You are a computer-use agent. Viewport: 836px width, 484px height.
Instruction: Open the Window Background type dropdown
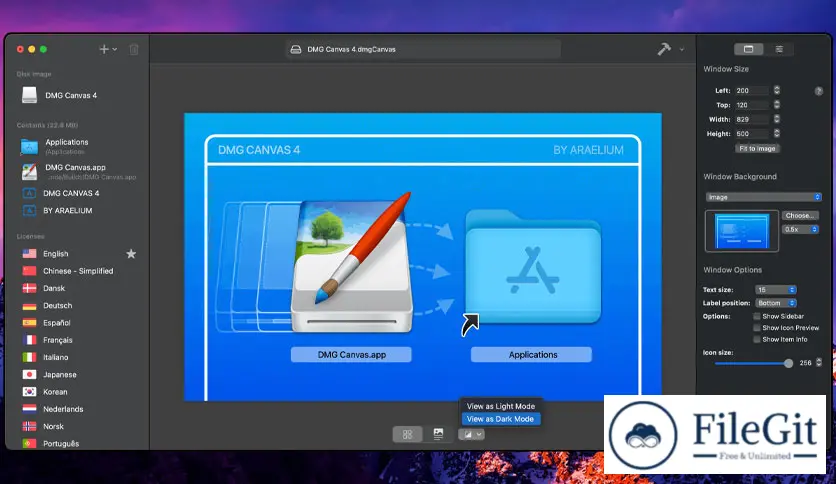[763, 197]
